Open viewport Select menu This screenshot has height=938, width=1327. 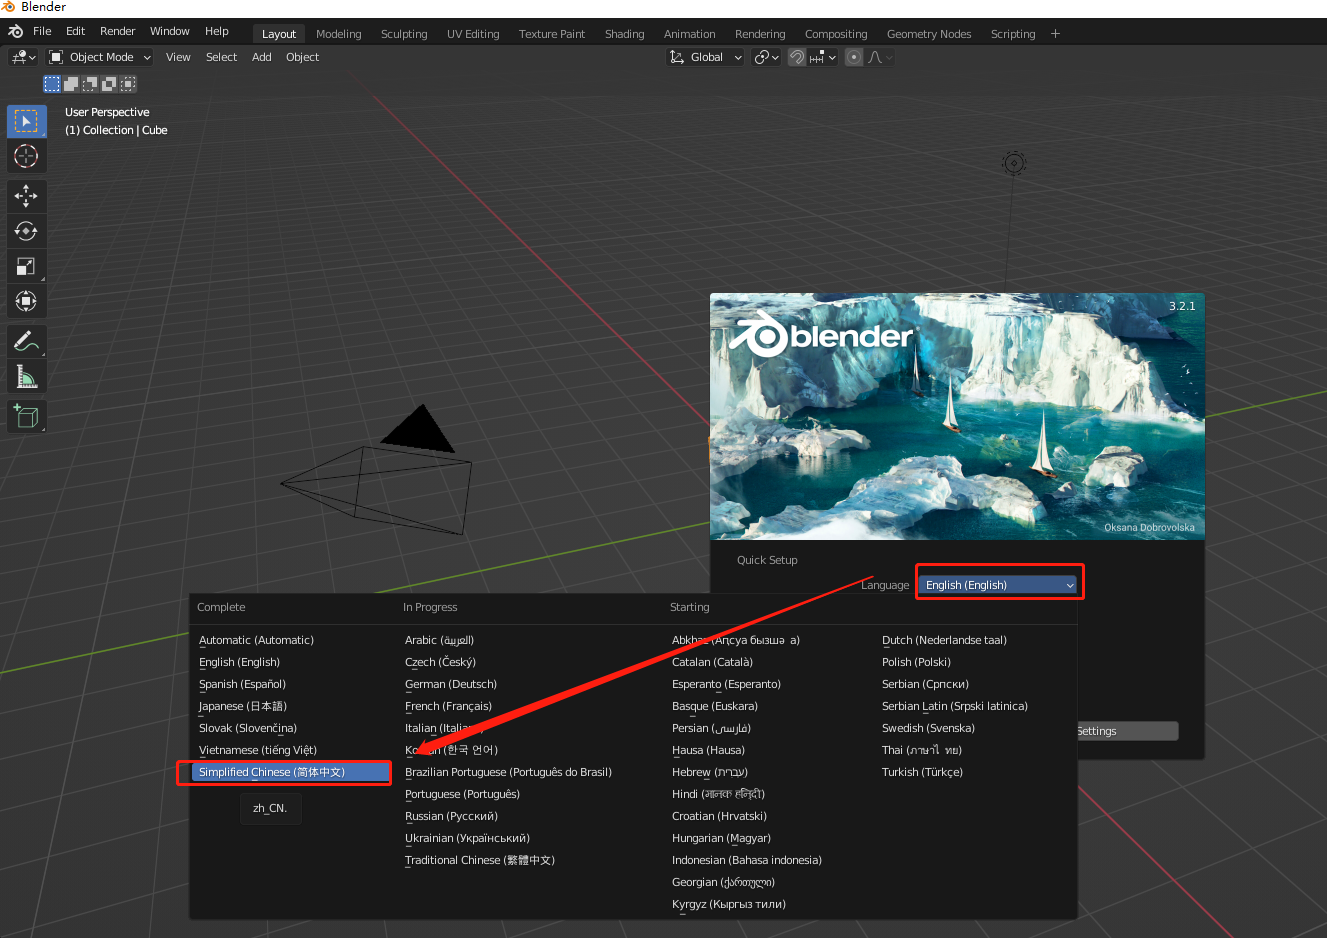(x=221, y=57)
